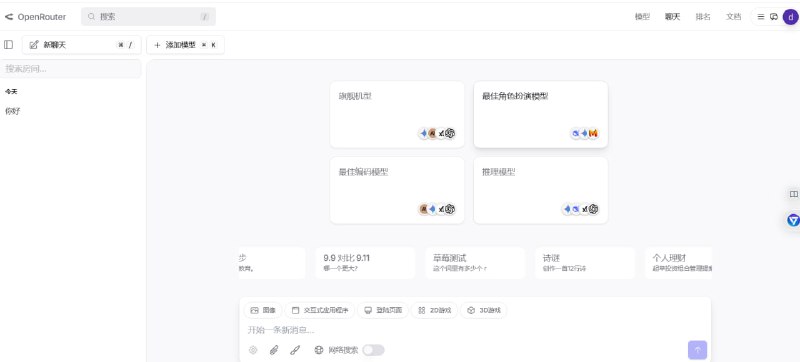Choose the 诗谜 prompt suggestion
The image size is (800, 362).
(585, 263)
